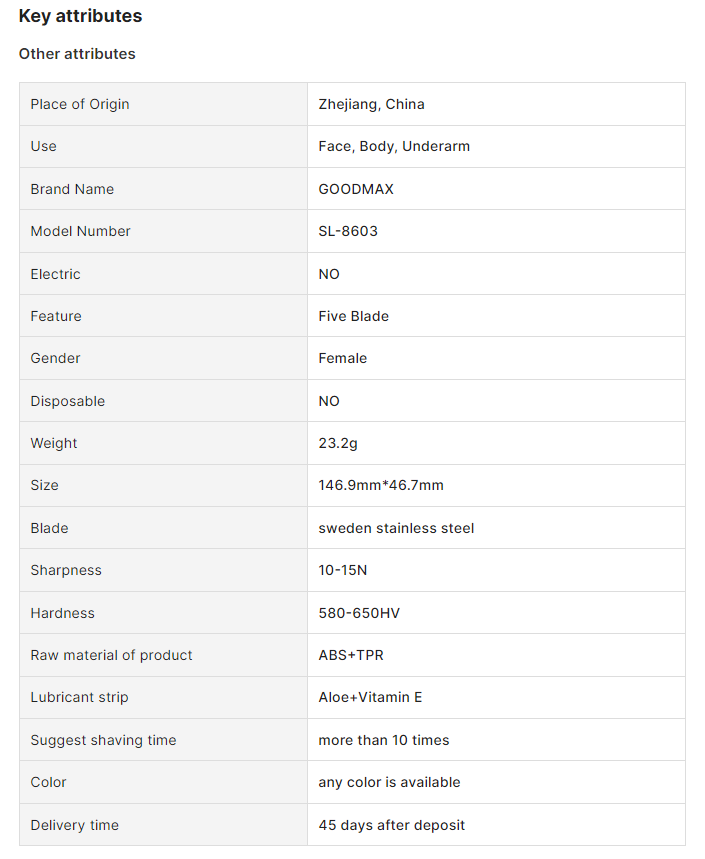Click the Five Blade feature value

[x=353, y=316]
